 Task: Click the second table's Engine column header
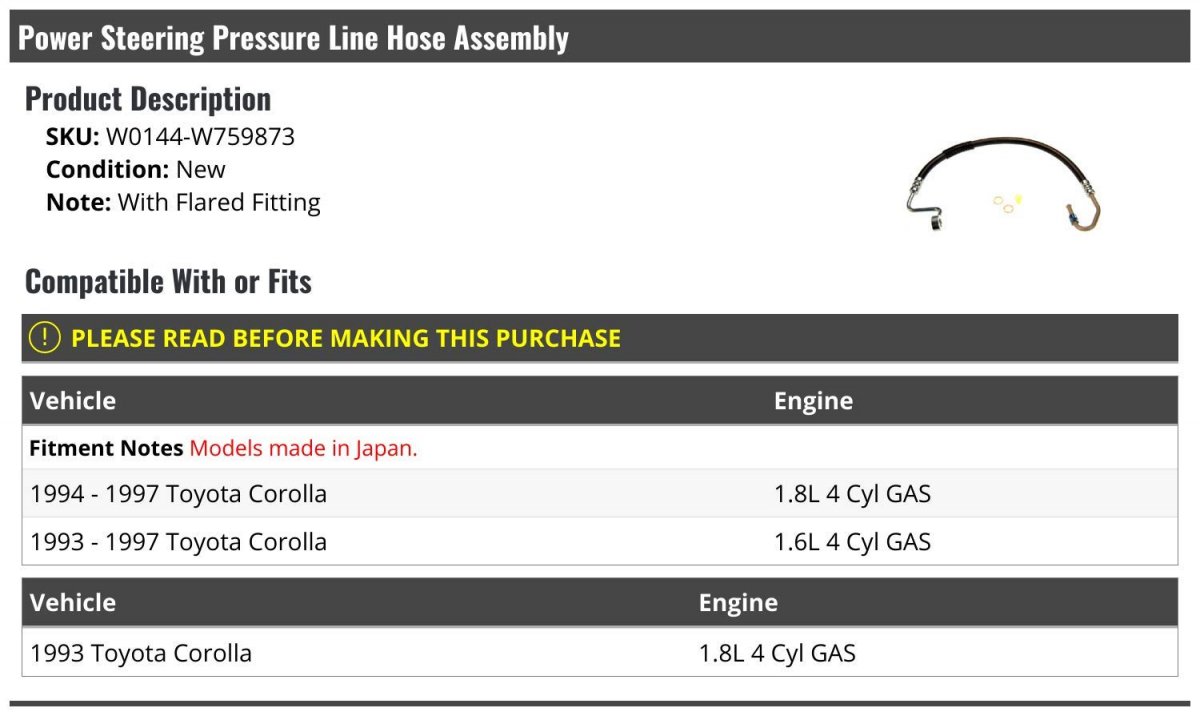(738, 603)
